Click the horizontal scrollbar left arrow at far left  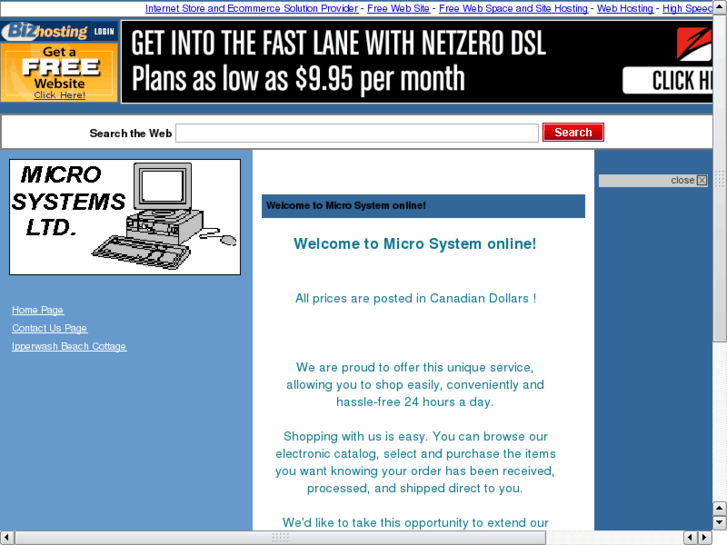point(7,538)
